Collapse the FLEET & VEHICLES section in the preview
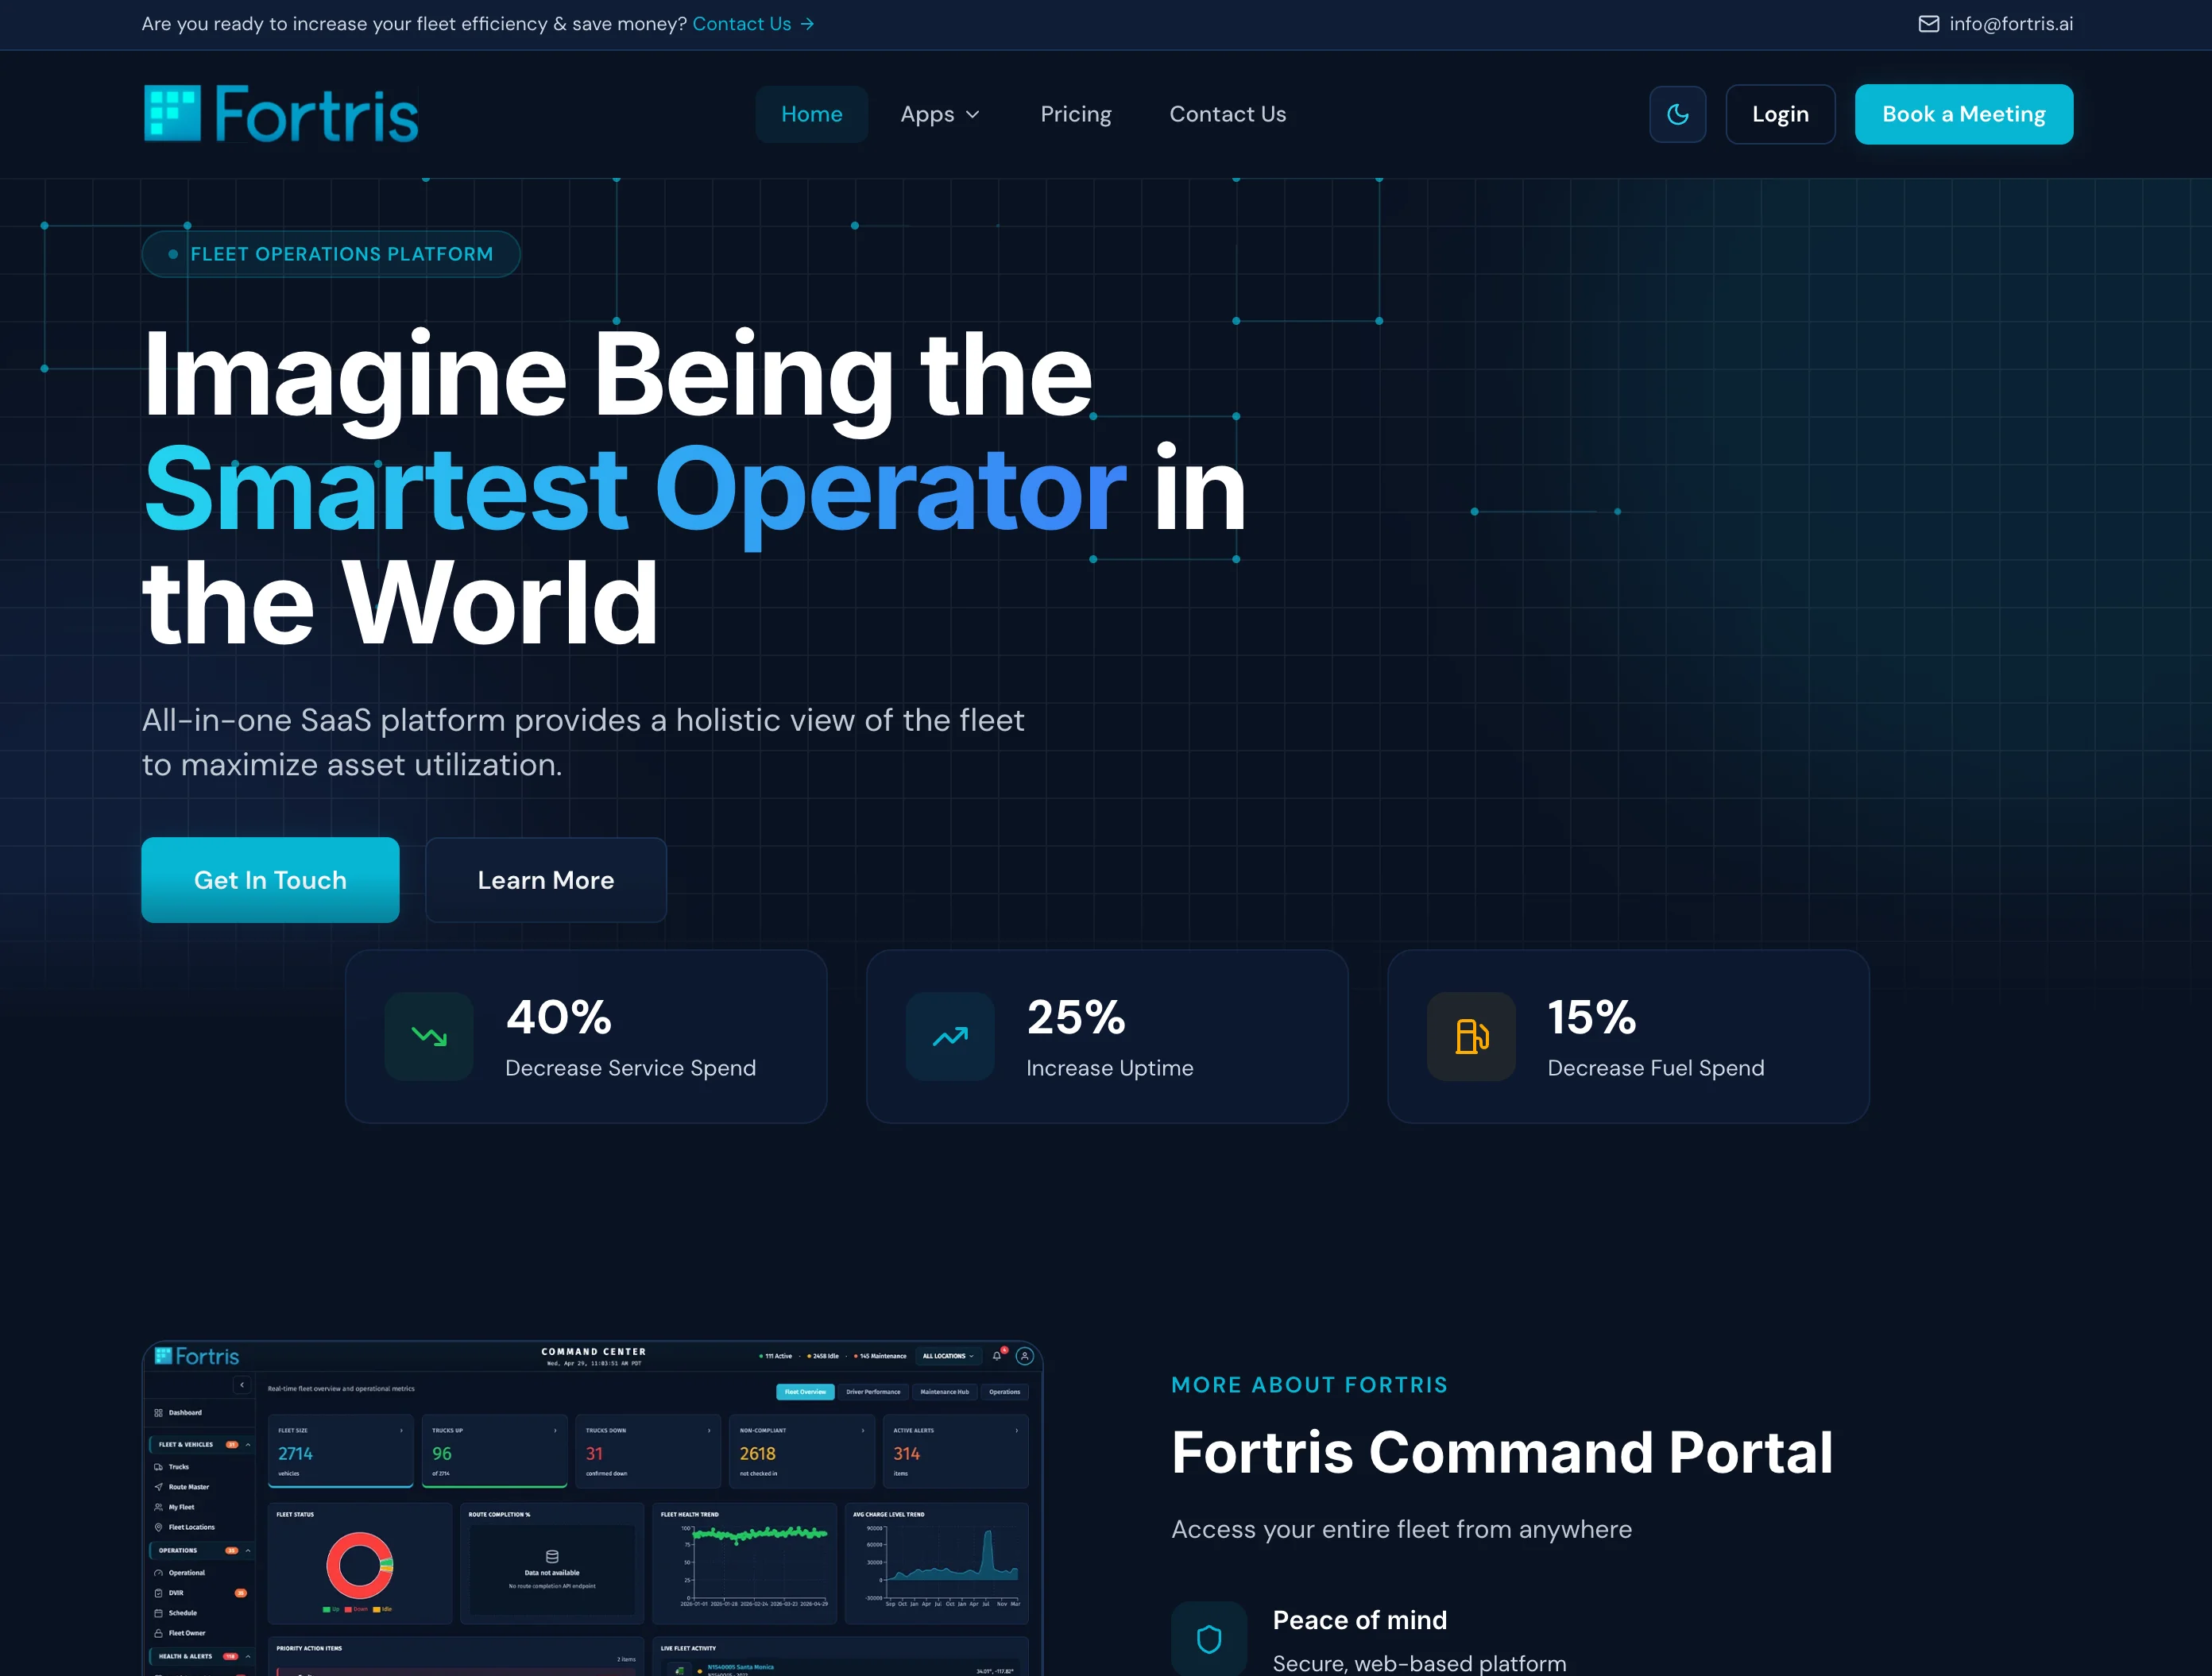This screenshot has width=2212, height=1676. (248, 1444)
